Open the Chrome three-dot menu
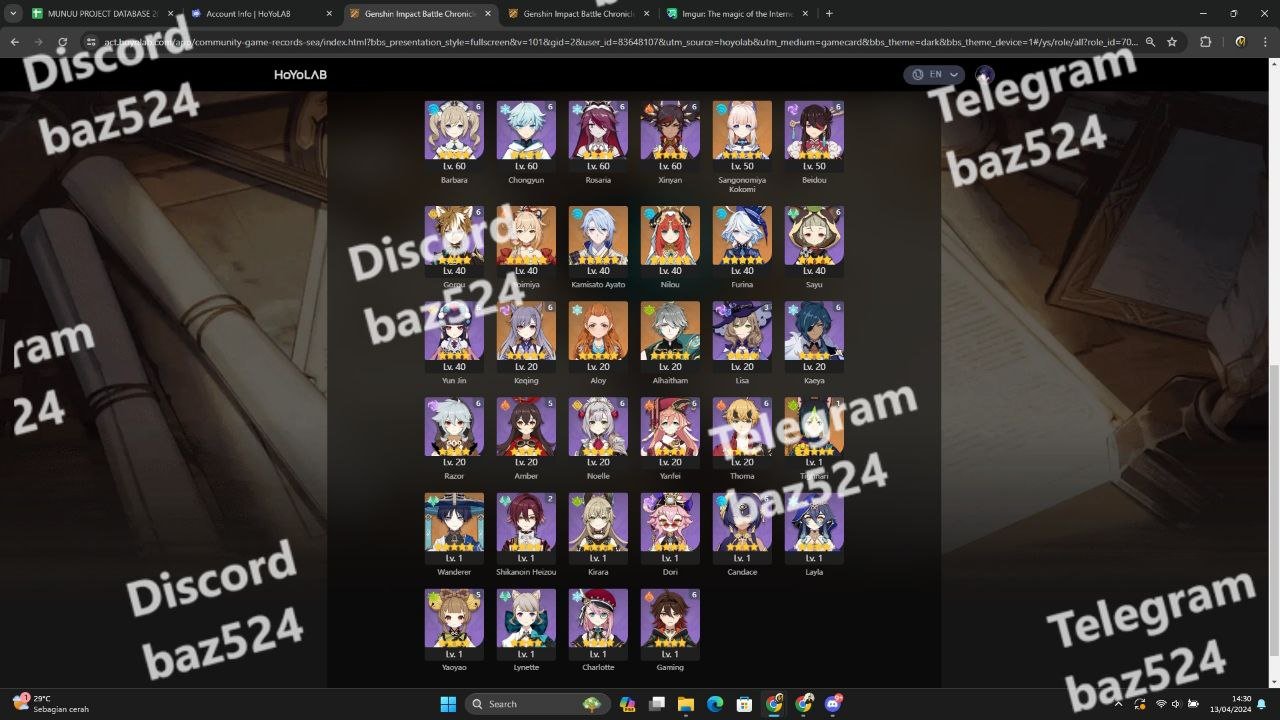The width and height of the screenshot is (1280, 720). (1266, 42)
